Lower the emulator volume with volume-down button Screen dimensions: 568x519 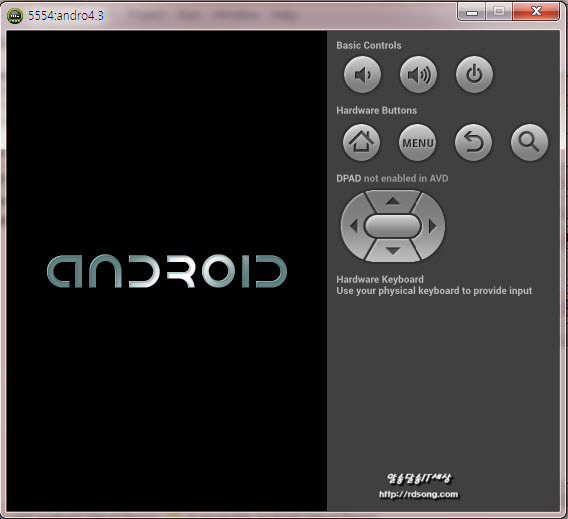(x=362, y=75)
